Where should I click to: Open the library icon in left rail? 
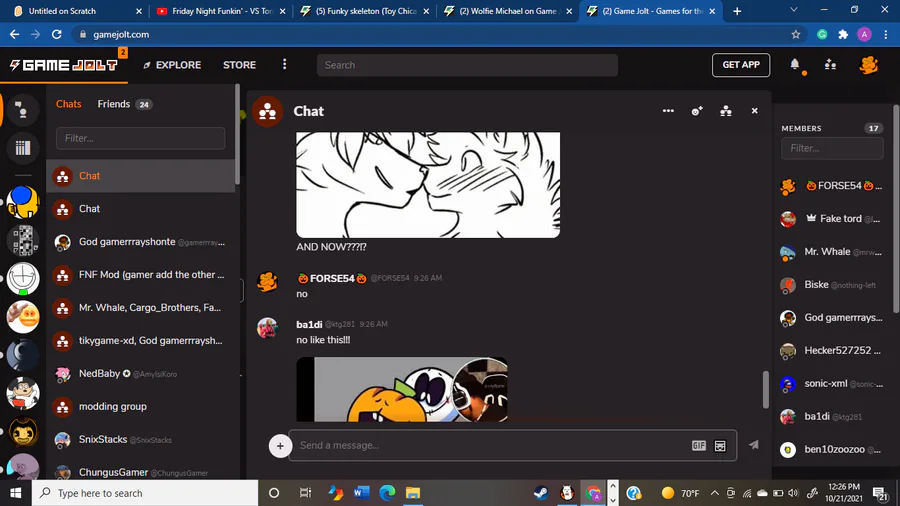point(23,148)
